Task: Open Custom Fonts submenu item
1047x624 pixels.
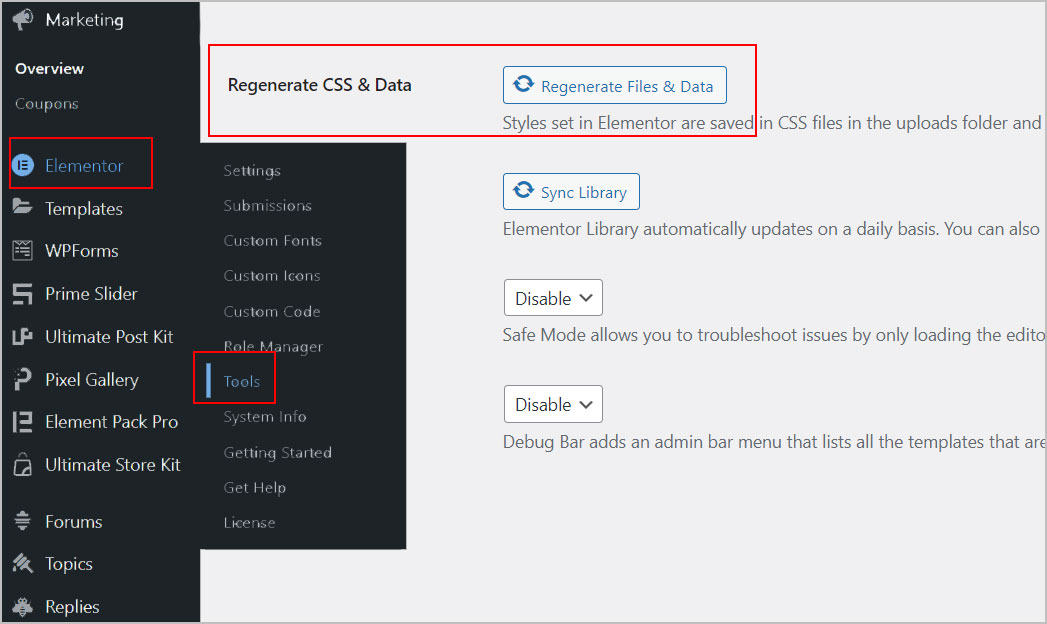Action: (x=272, y=240)
